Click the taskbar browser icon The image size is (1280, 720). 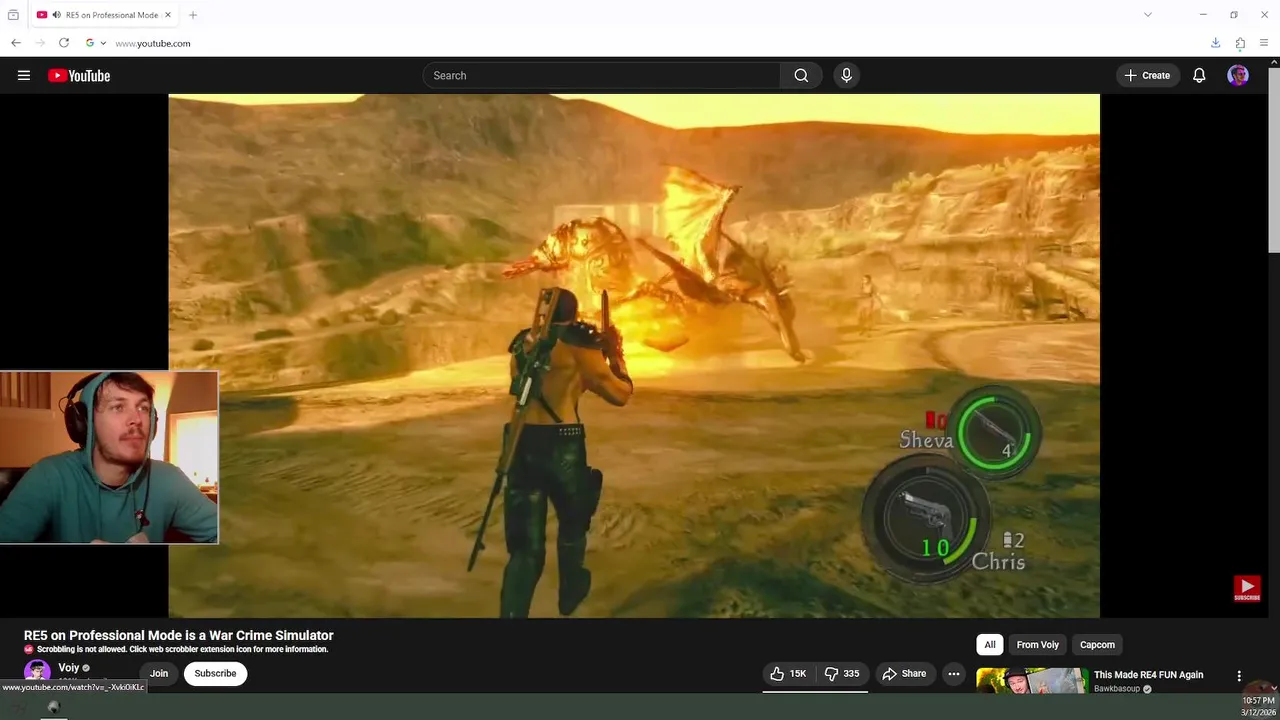click(x=54, y=707)
